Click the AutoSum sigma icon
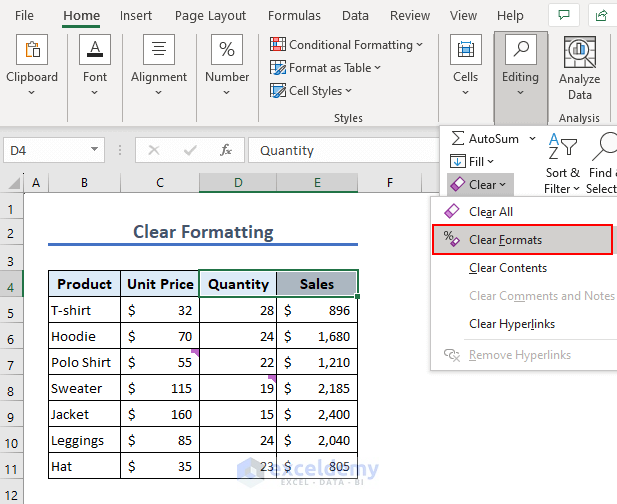Image resolution: width=617 pixels, height=504 pixels. pyautogui.click(x=458, y=138)
